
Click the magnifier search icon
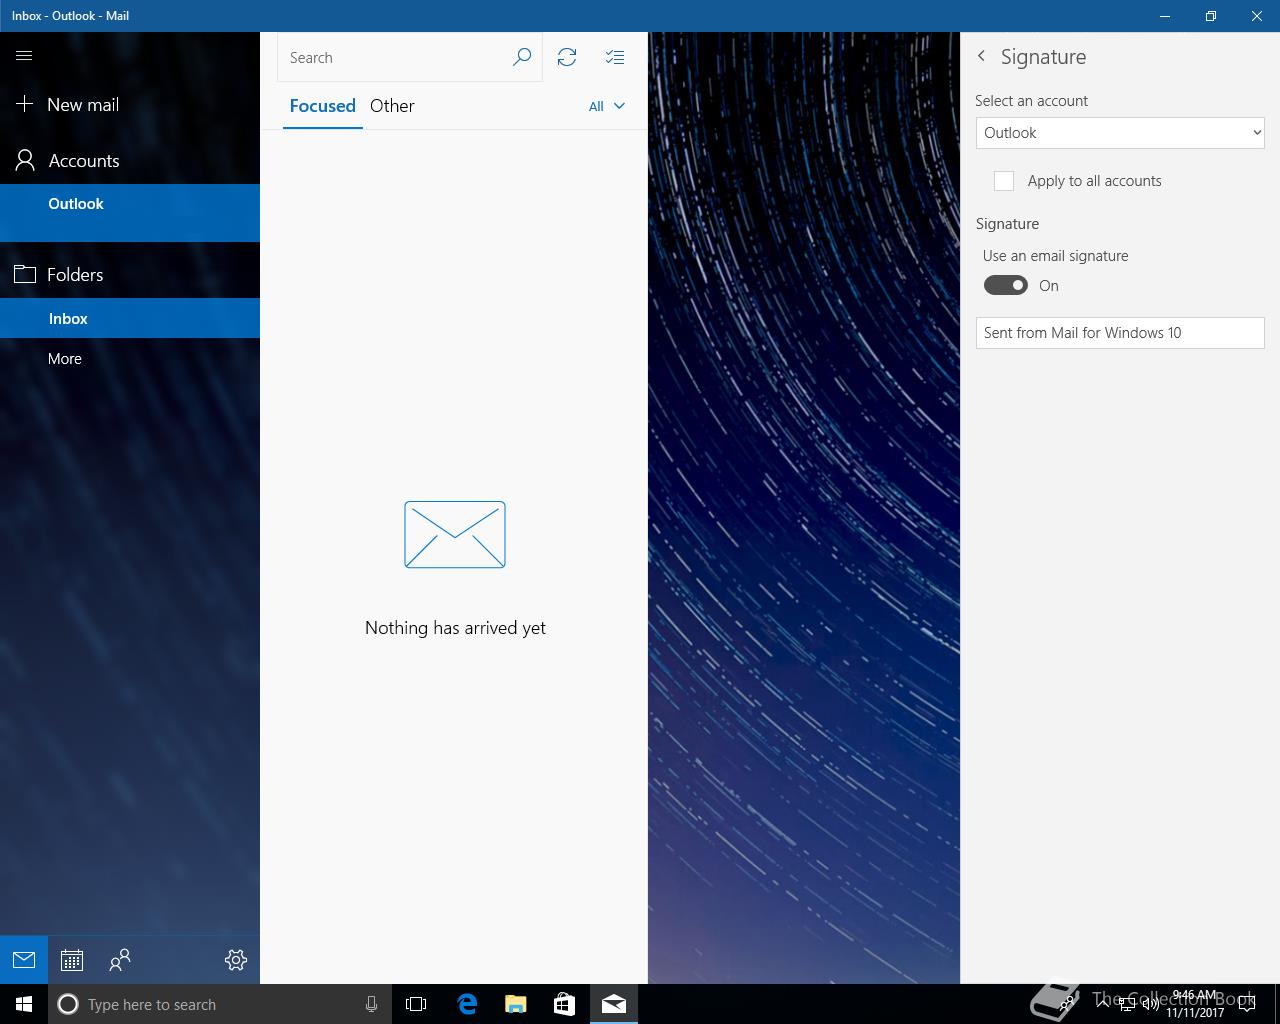(x=521, y=57)
